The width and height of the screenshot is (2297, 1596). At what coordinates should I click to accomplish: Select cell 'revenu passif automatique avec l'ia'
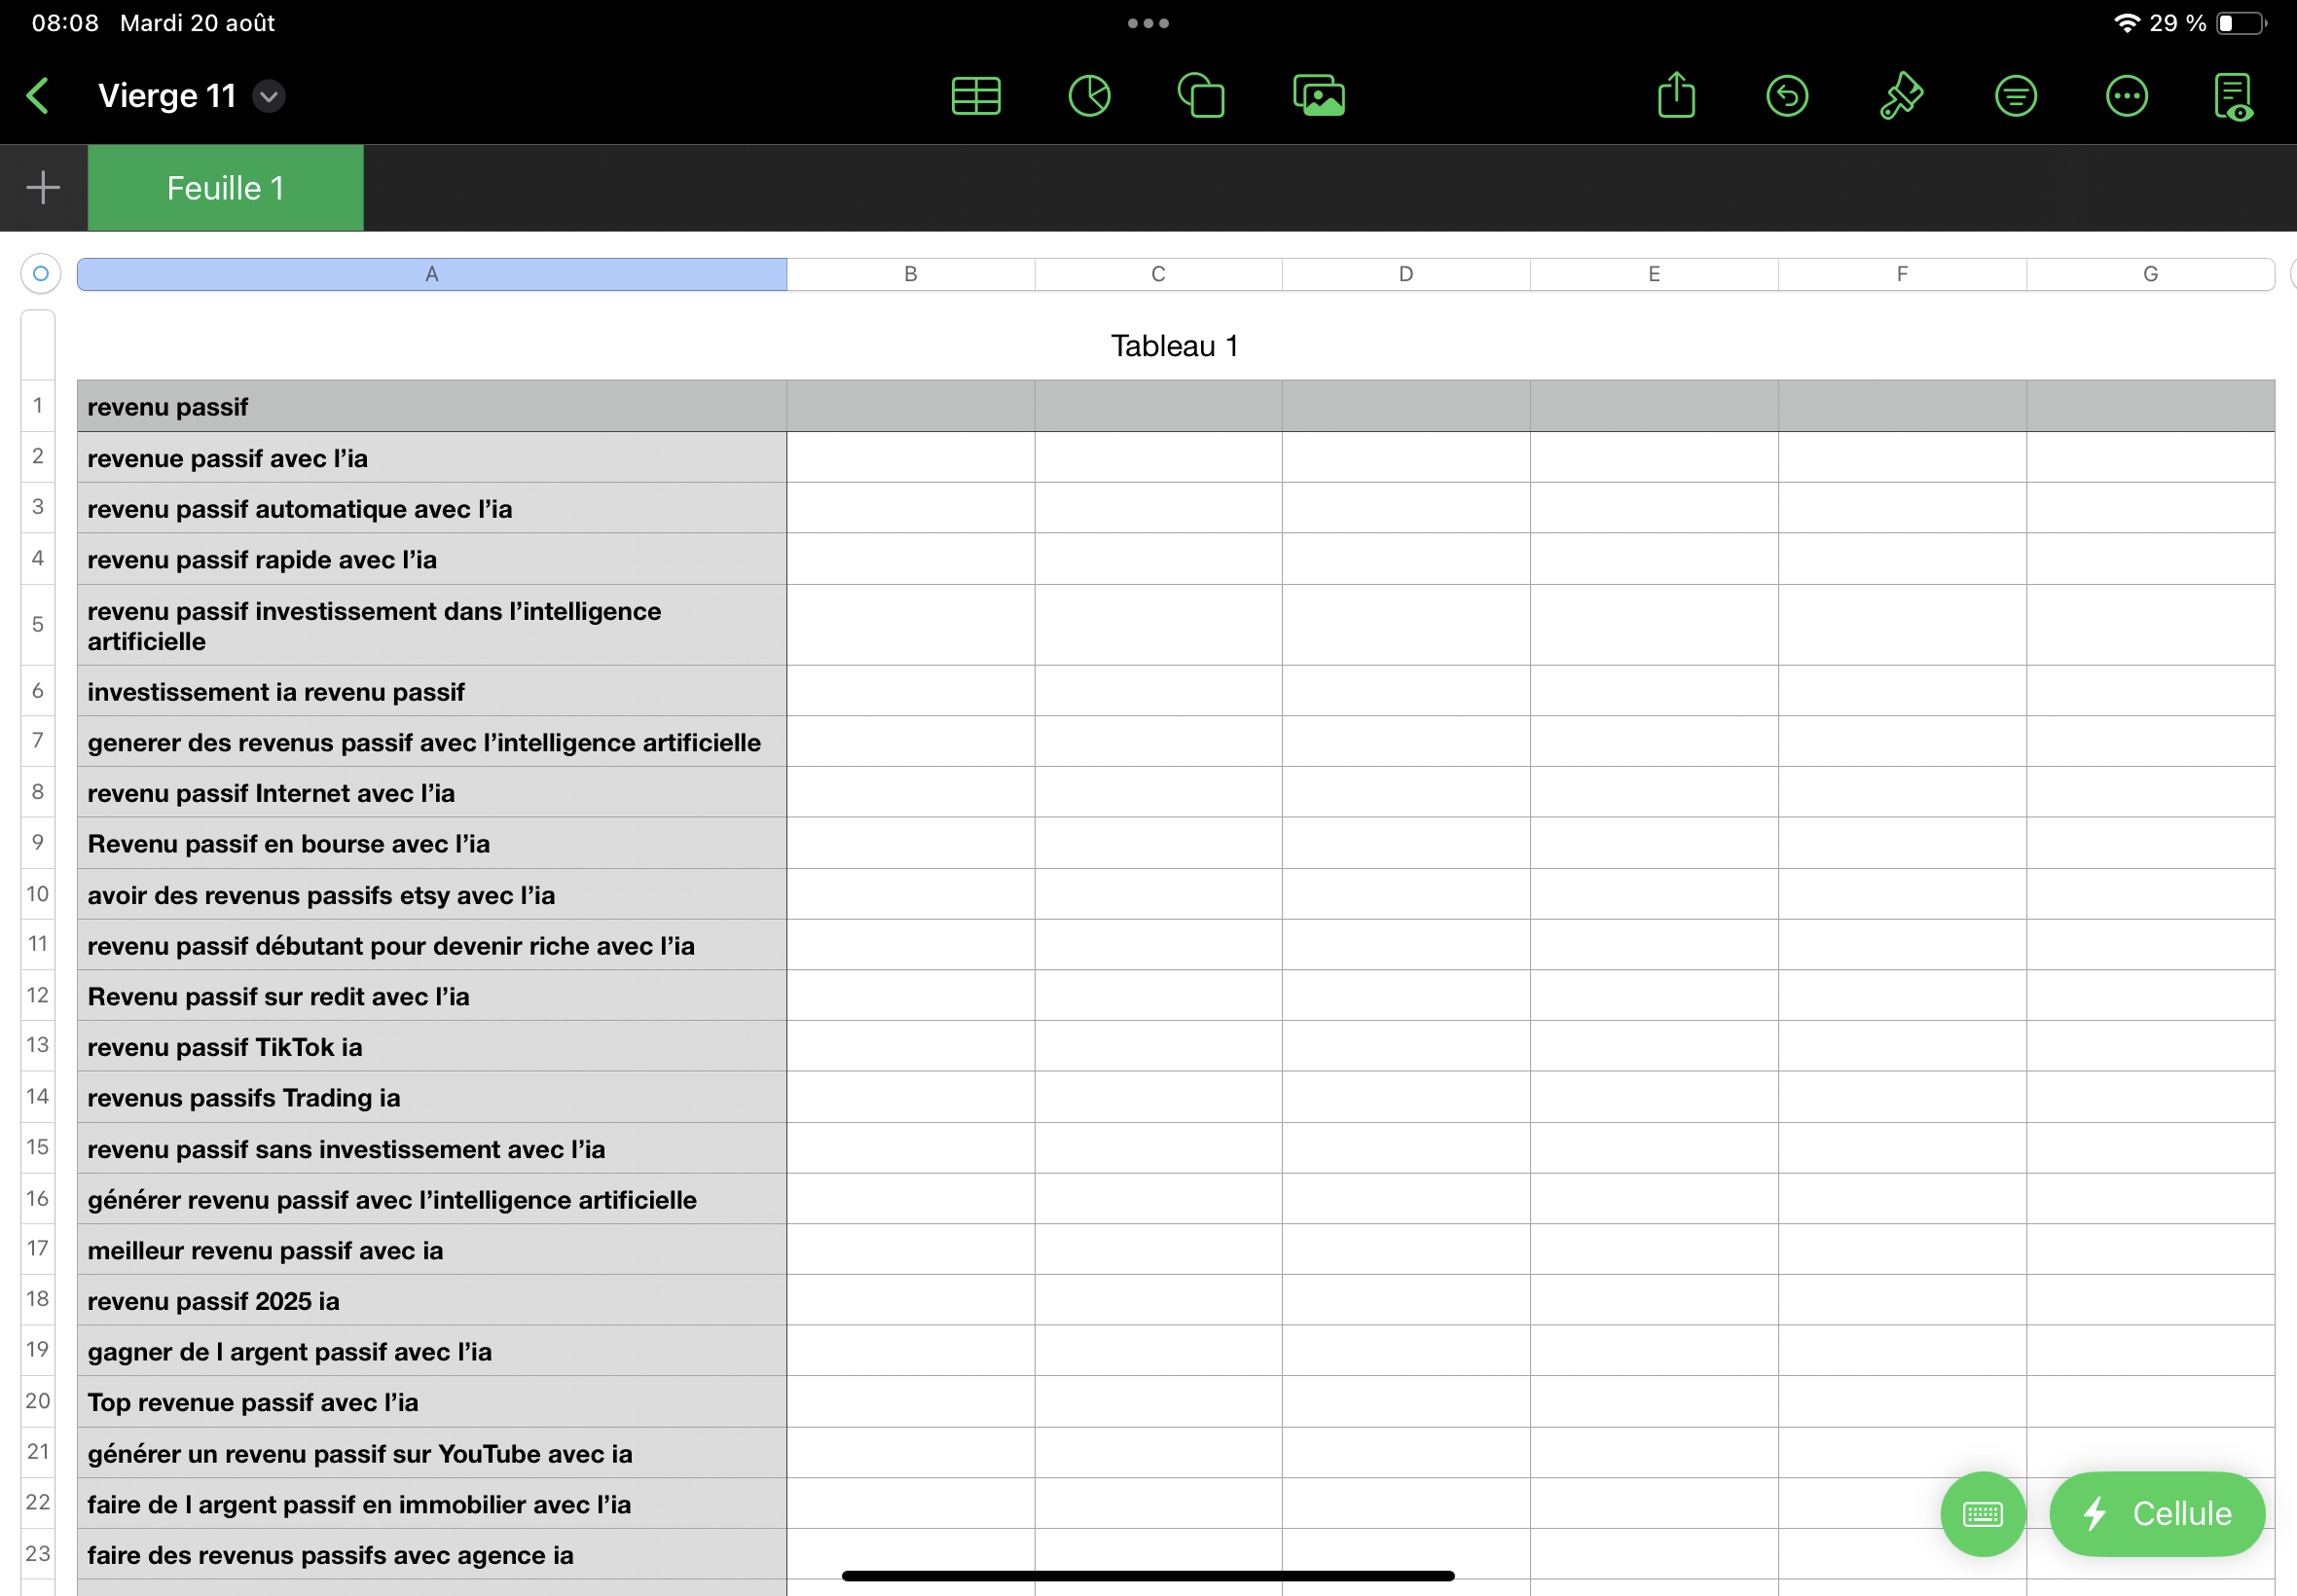(432, 508)
